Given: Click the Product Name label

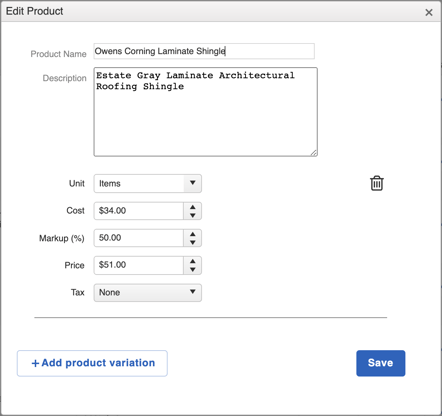Looking at the screenshot, I should pyautogui.click(x=58, y=54).
